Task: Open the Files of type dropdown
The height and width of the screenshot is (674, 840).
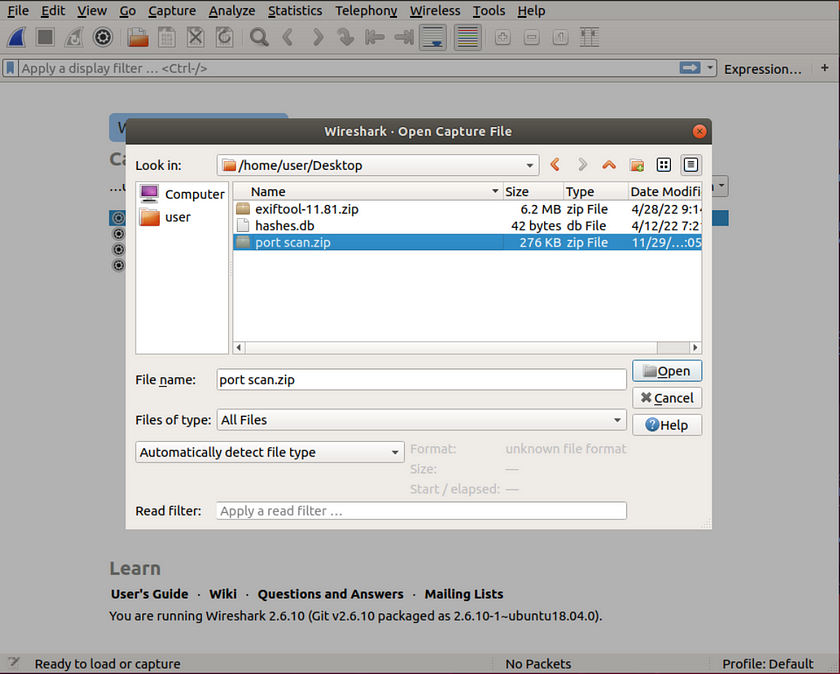Action: click(x=617, y=420)
